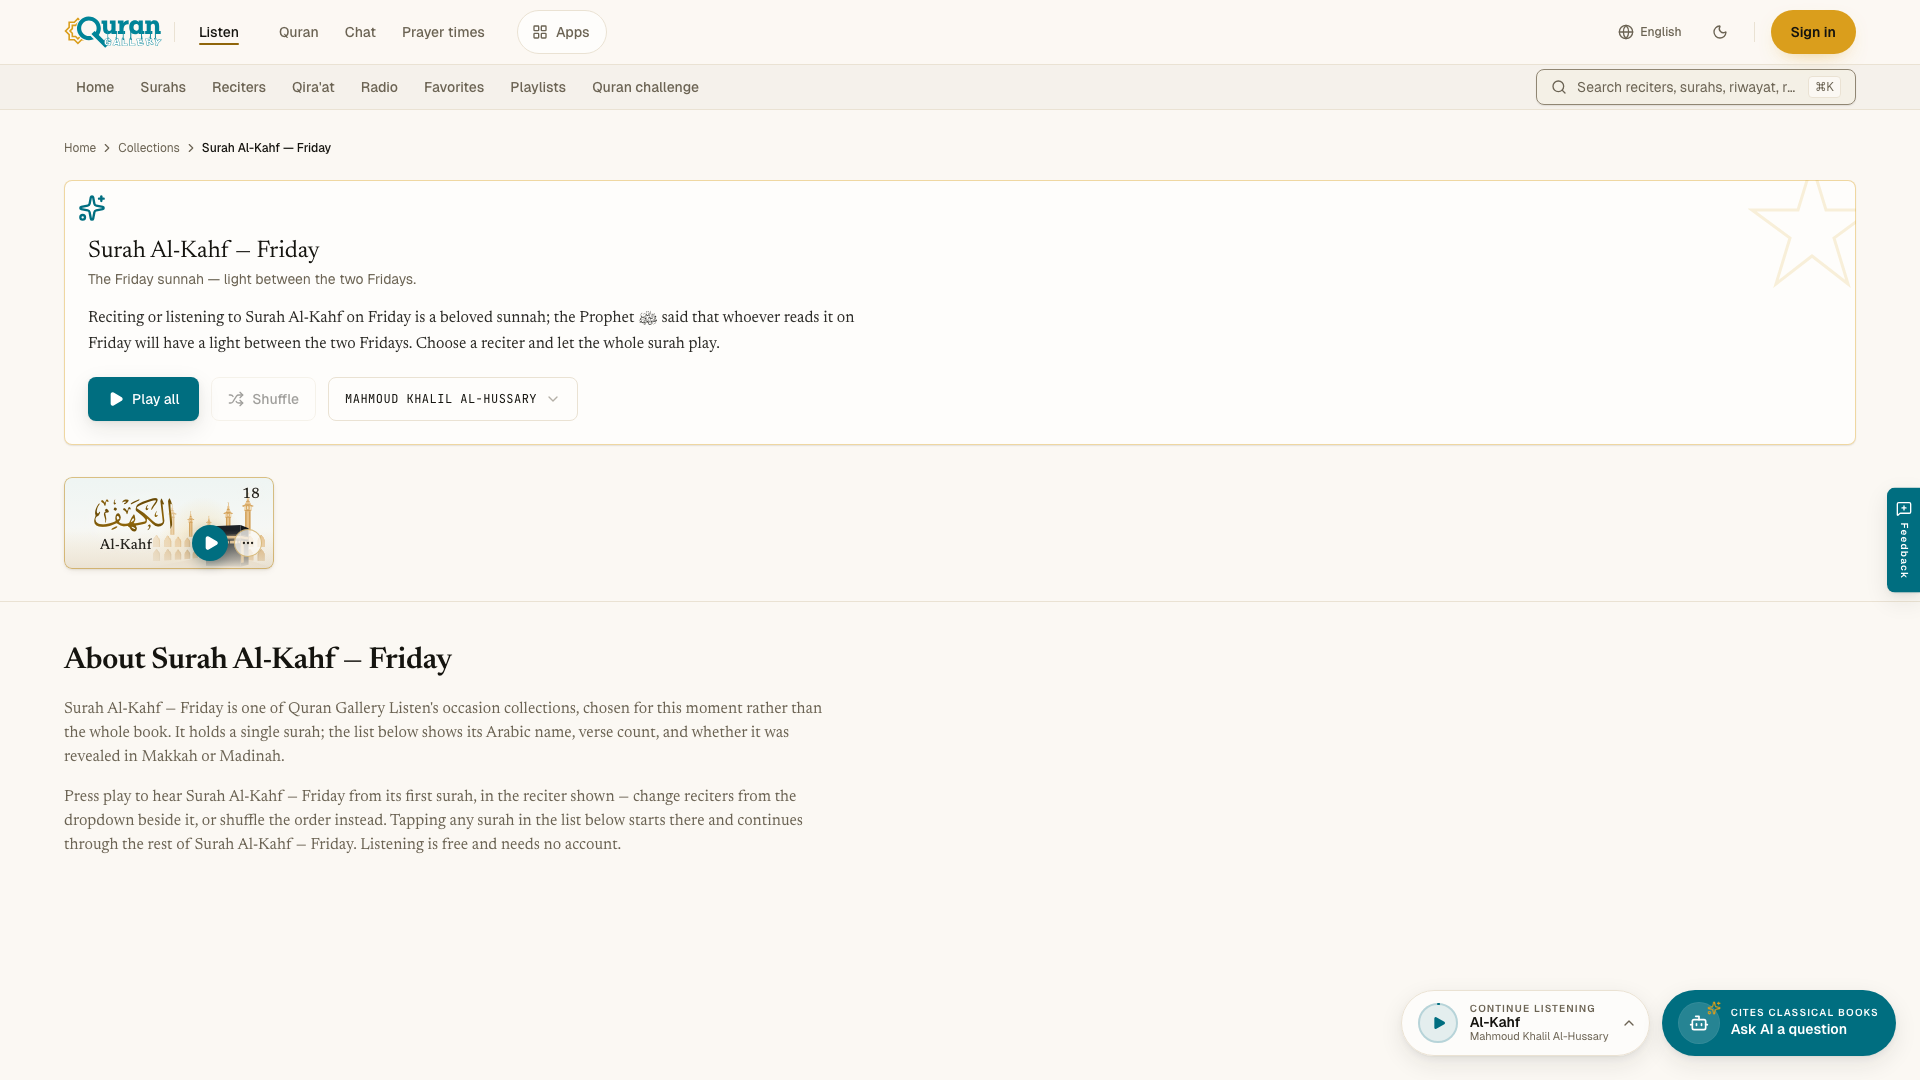1920x1080 pixels.
Task: Go to Quran challenge
Action: 645,87
